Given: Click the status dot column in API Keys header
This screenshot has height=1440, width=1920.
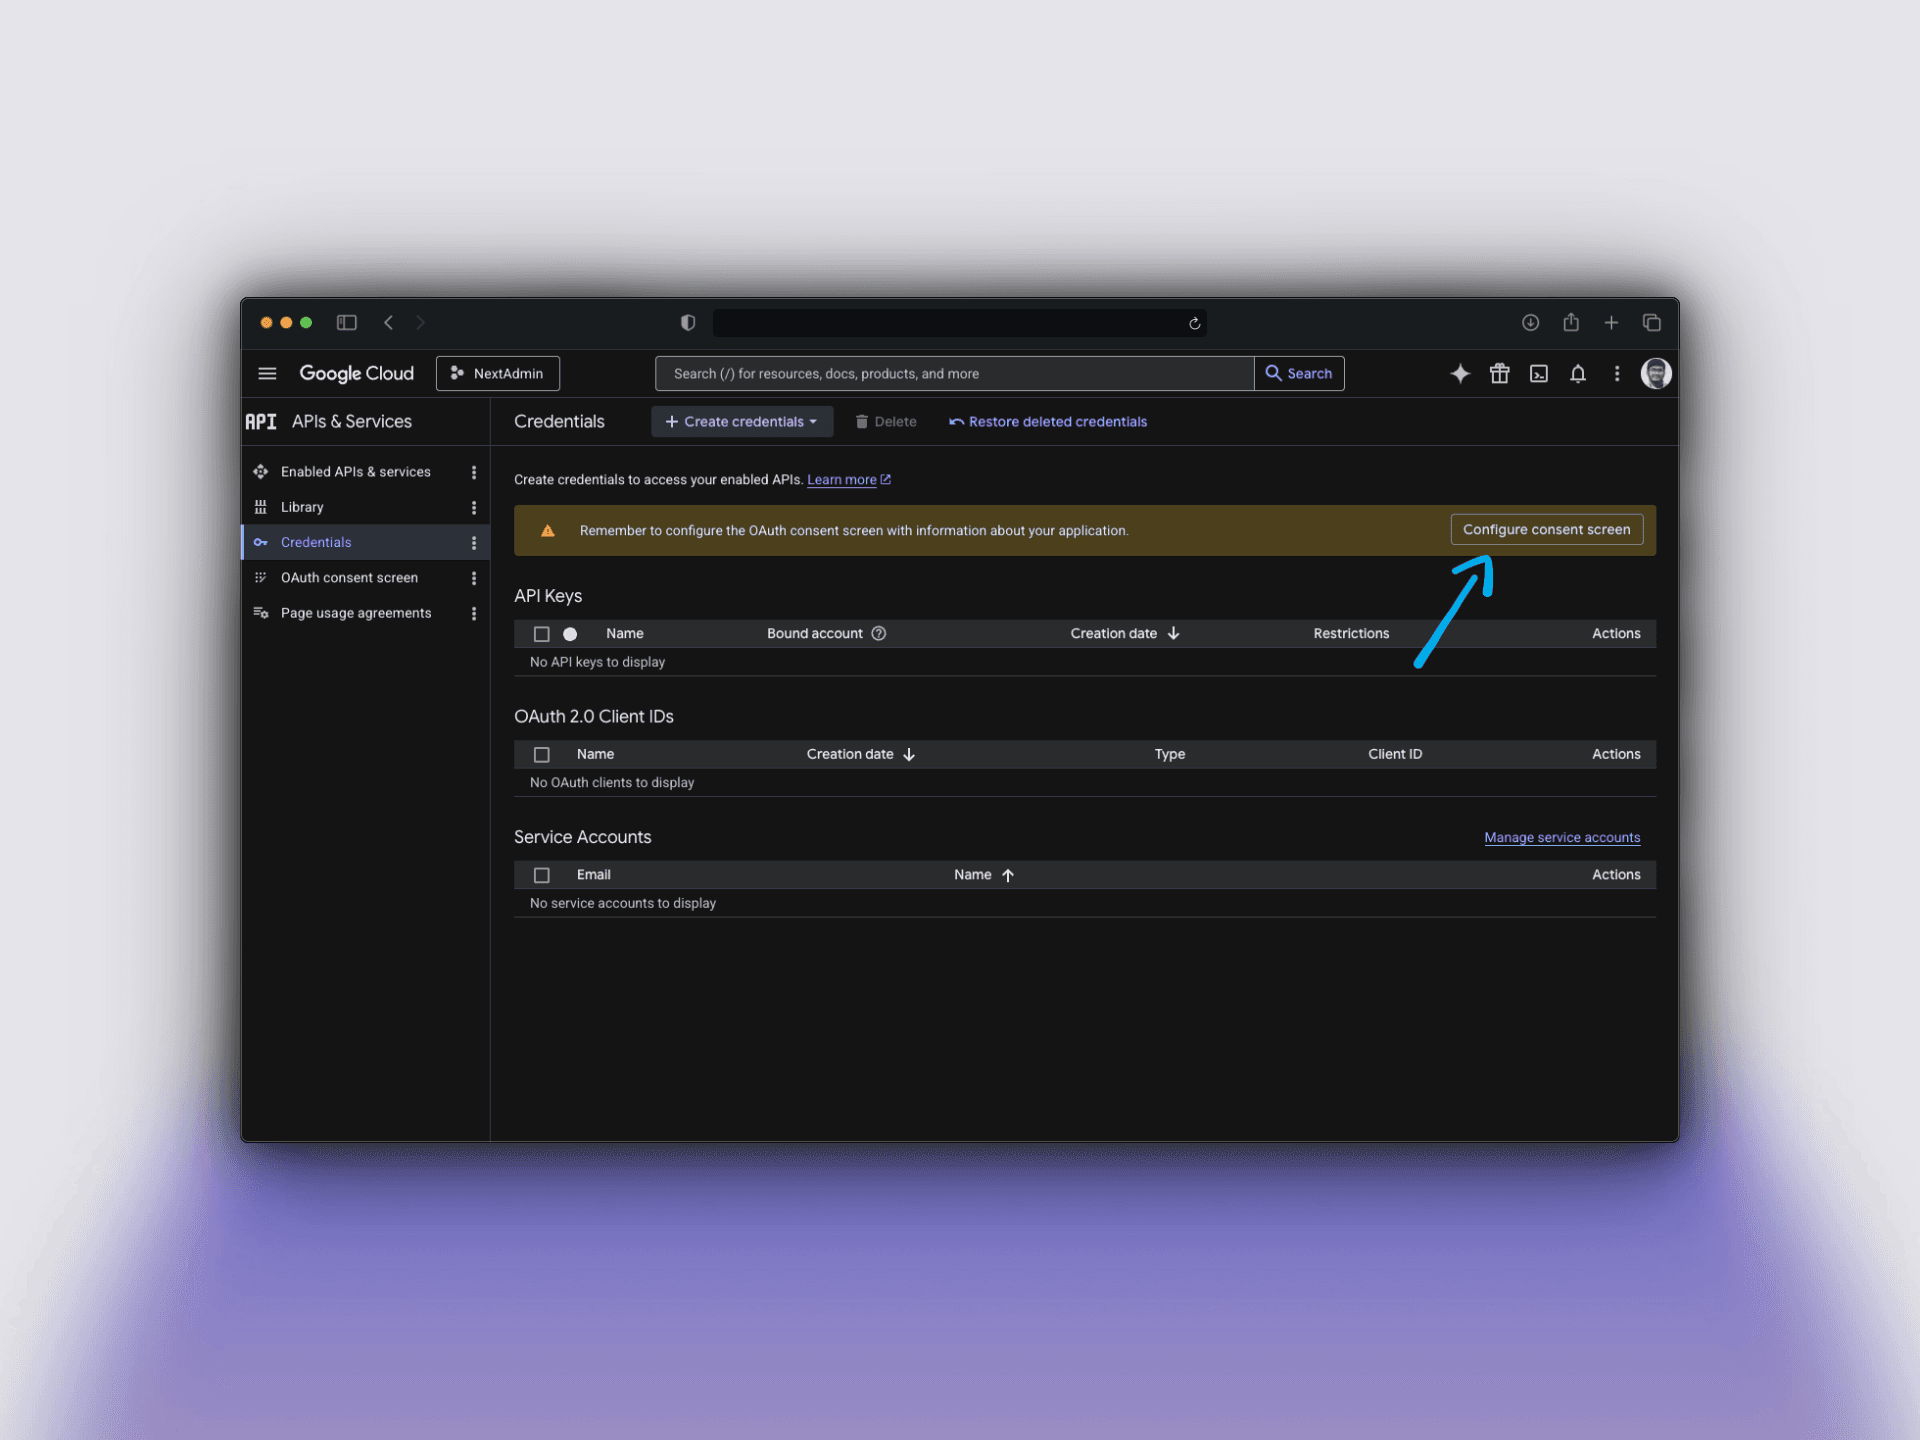Looking at the screenshot, I should [570, 634].
